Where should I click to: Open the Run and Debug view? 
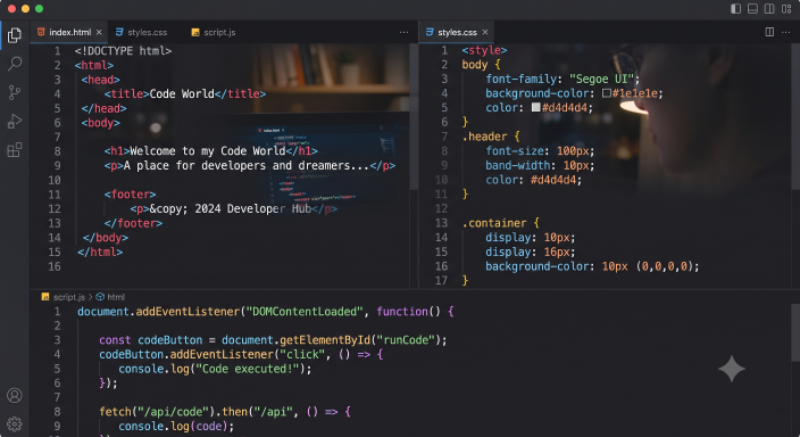(15, 121)
